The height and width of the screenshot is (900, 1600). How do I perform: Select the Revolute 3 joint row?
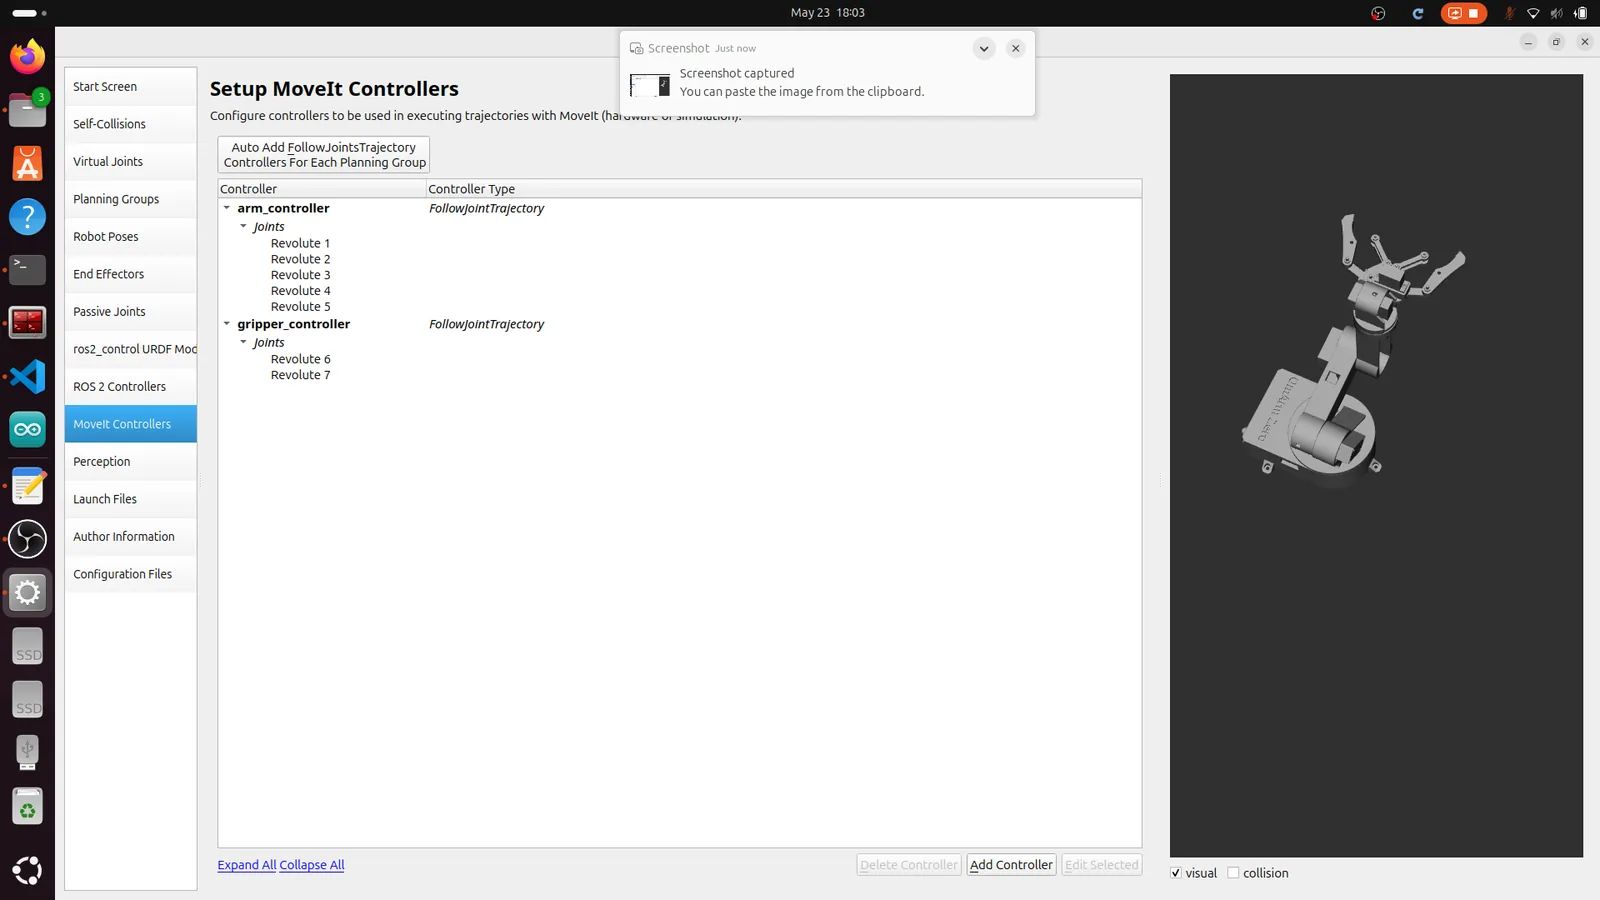[x=300, y=275]
